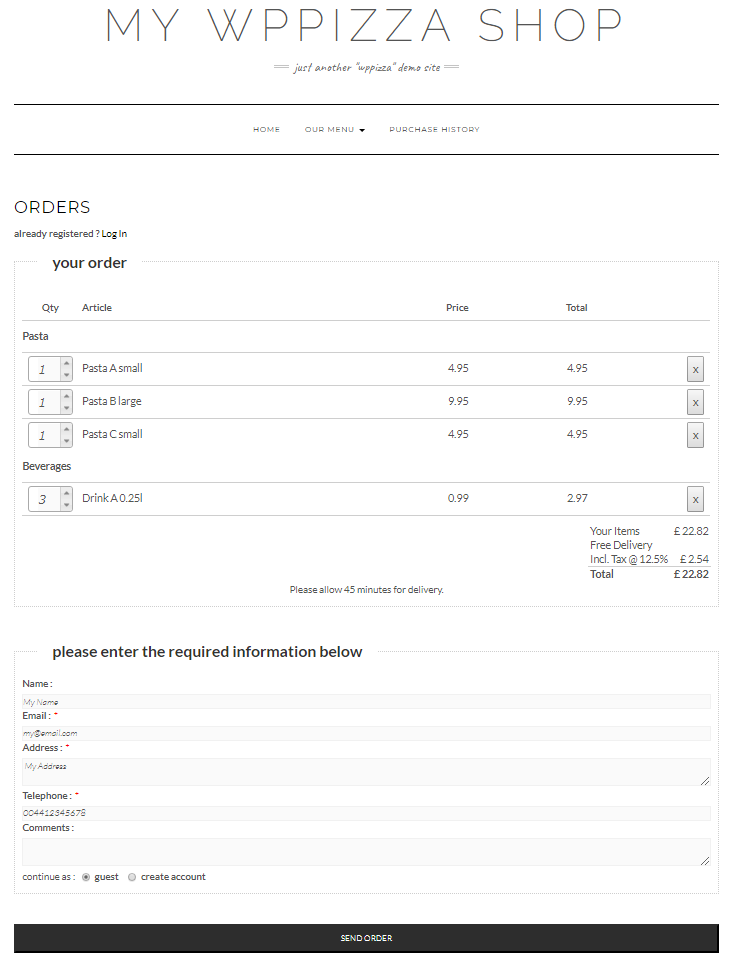Remove Drink A 0.25l from order

(695, 499)
